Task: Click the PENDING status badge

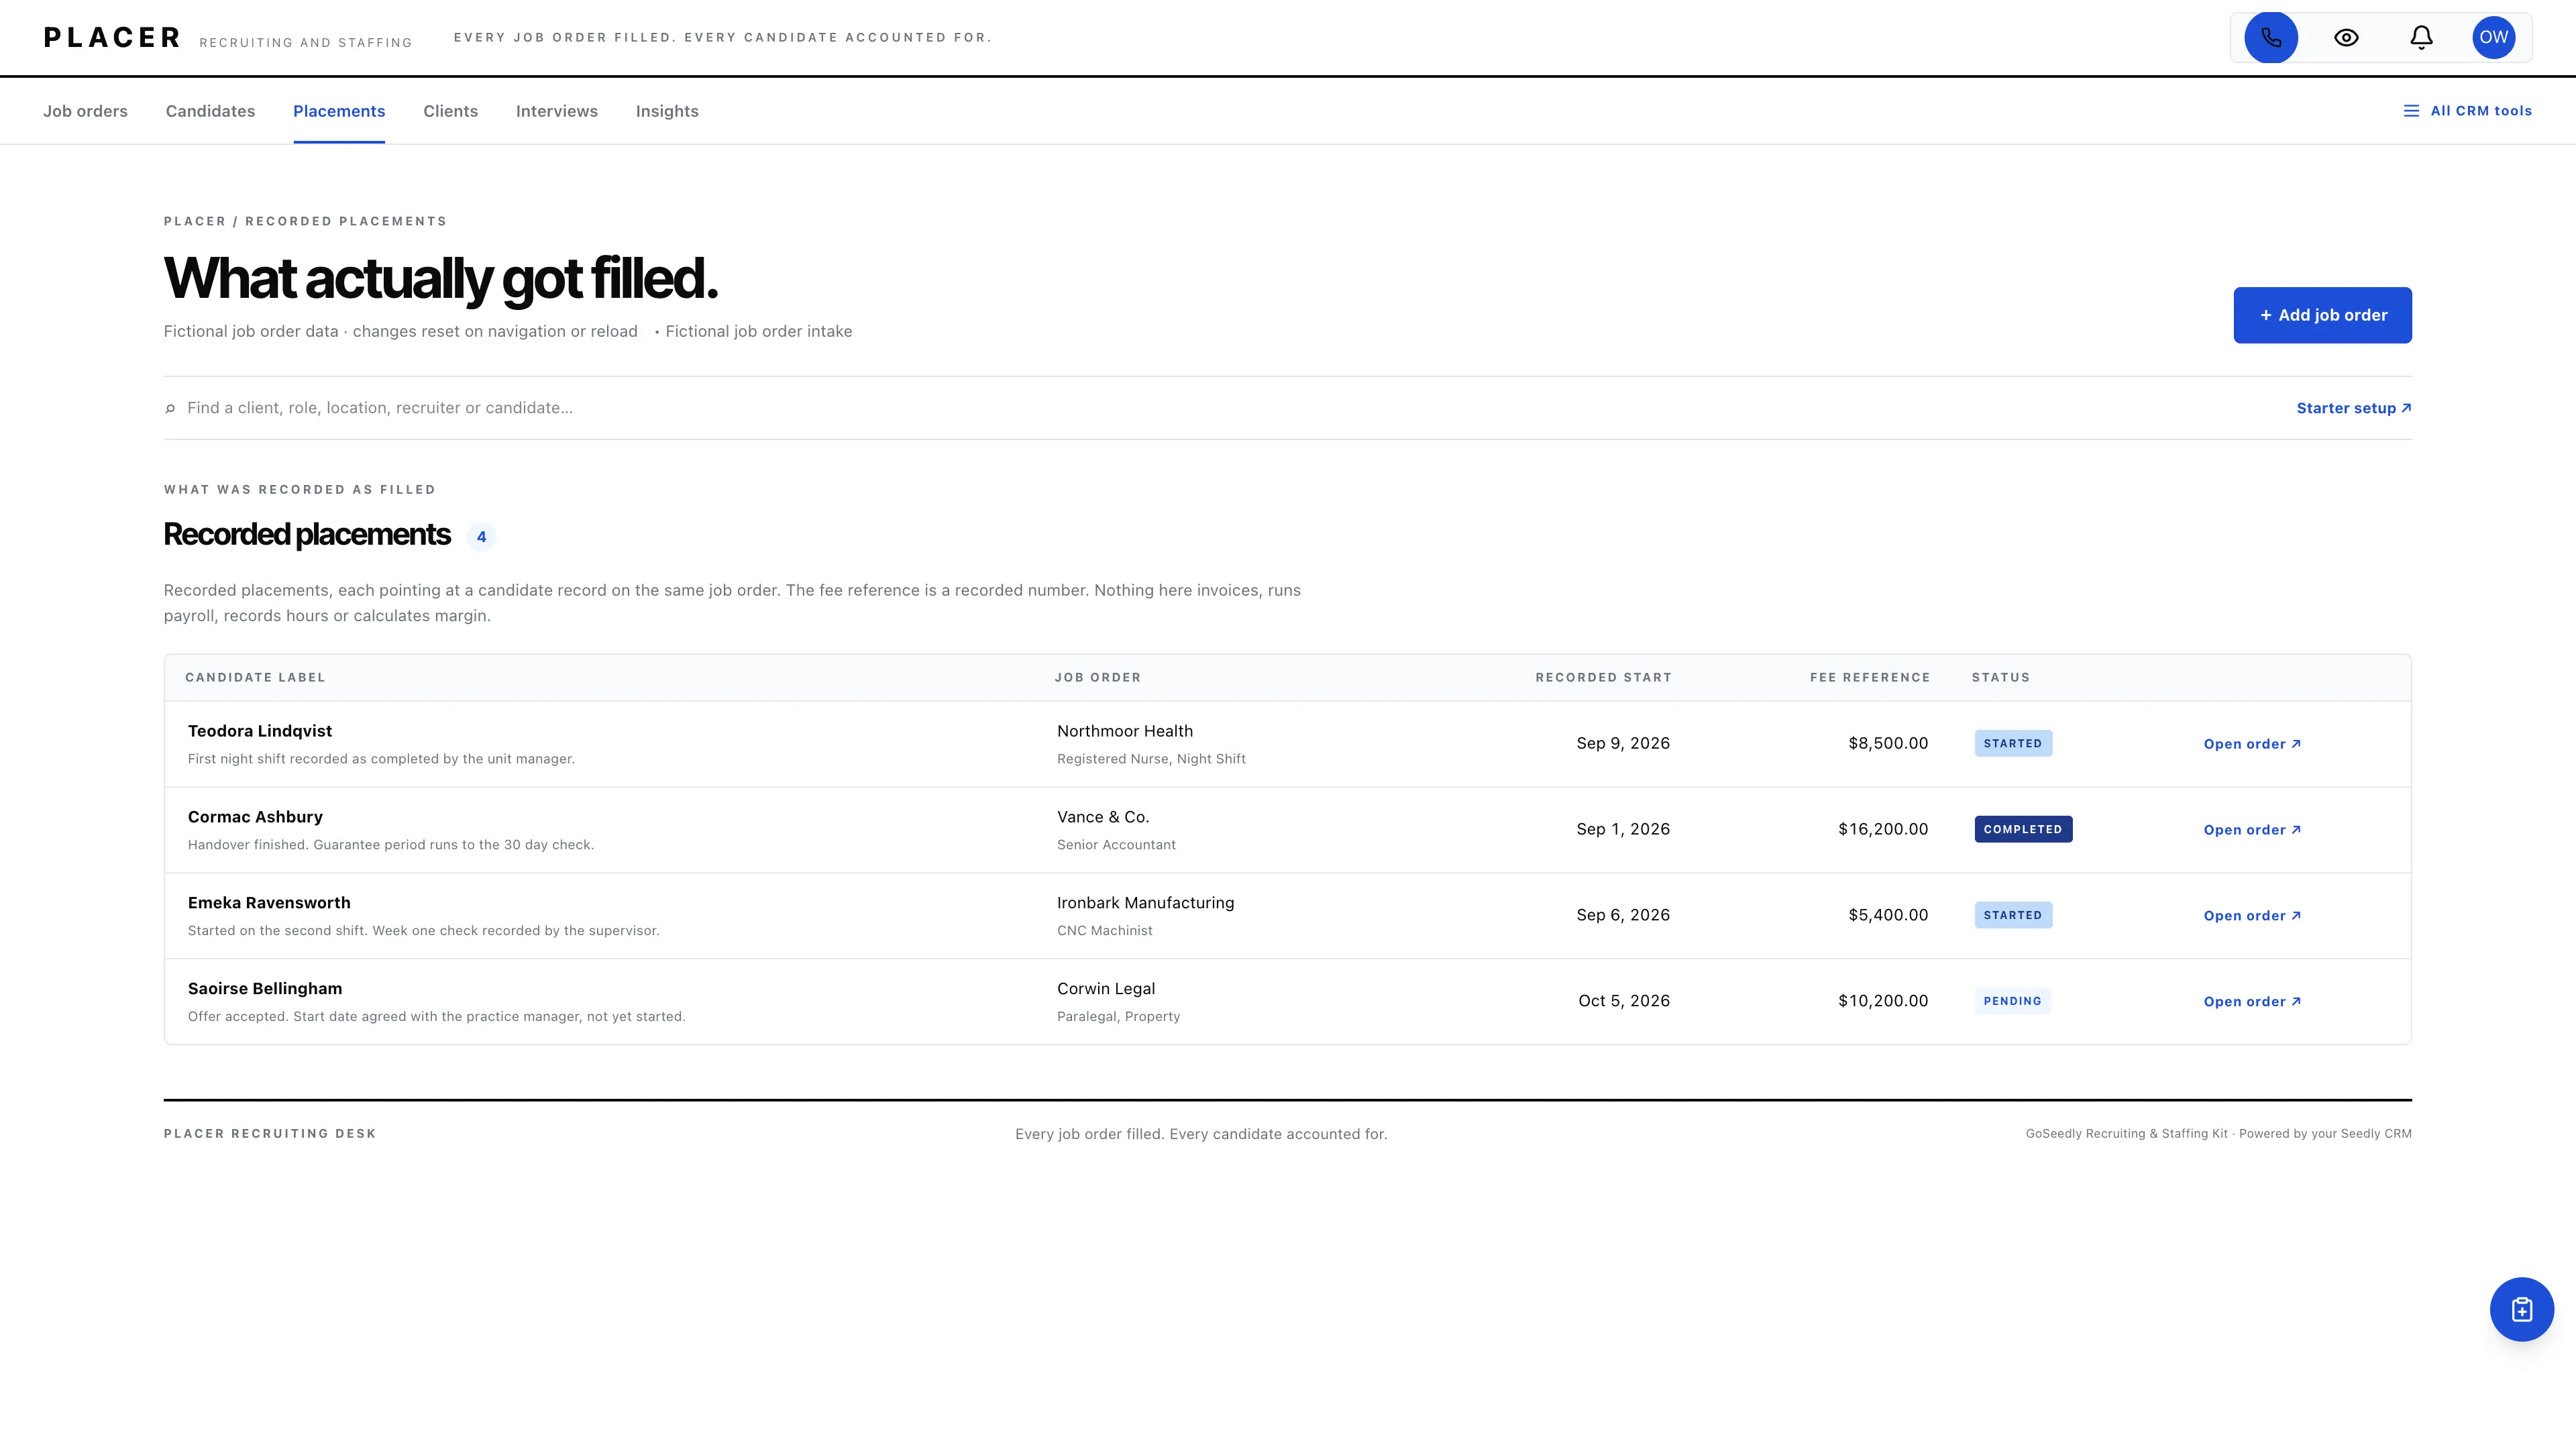Action: [2013, 1001]
